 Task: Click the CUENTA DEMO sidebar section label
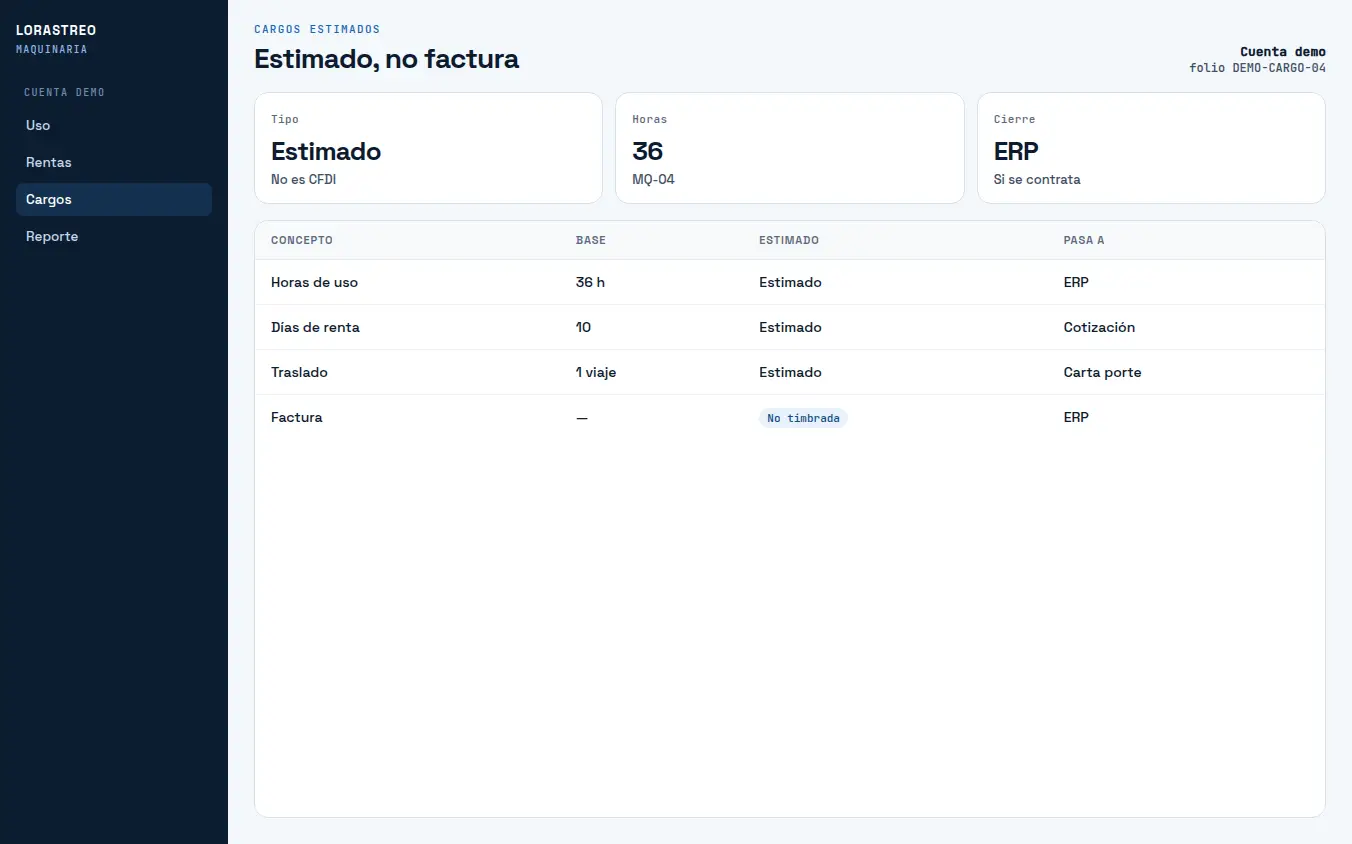click(x=64, y=92)
